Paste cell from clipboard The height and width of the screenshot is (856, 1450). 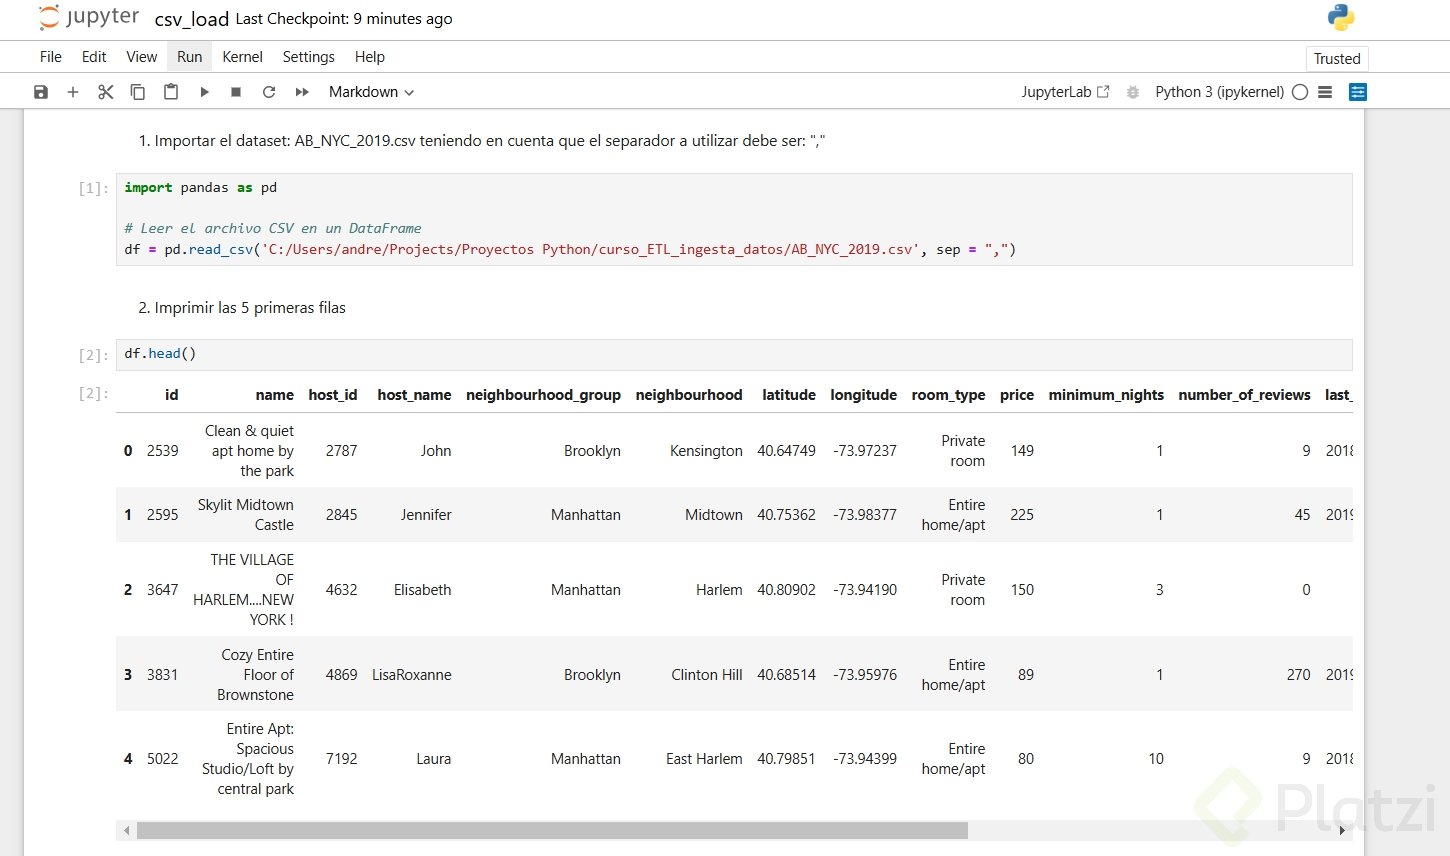coord(171,92)
